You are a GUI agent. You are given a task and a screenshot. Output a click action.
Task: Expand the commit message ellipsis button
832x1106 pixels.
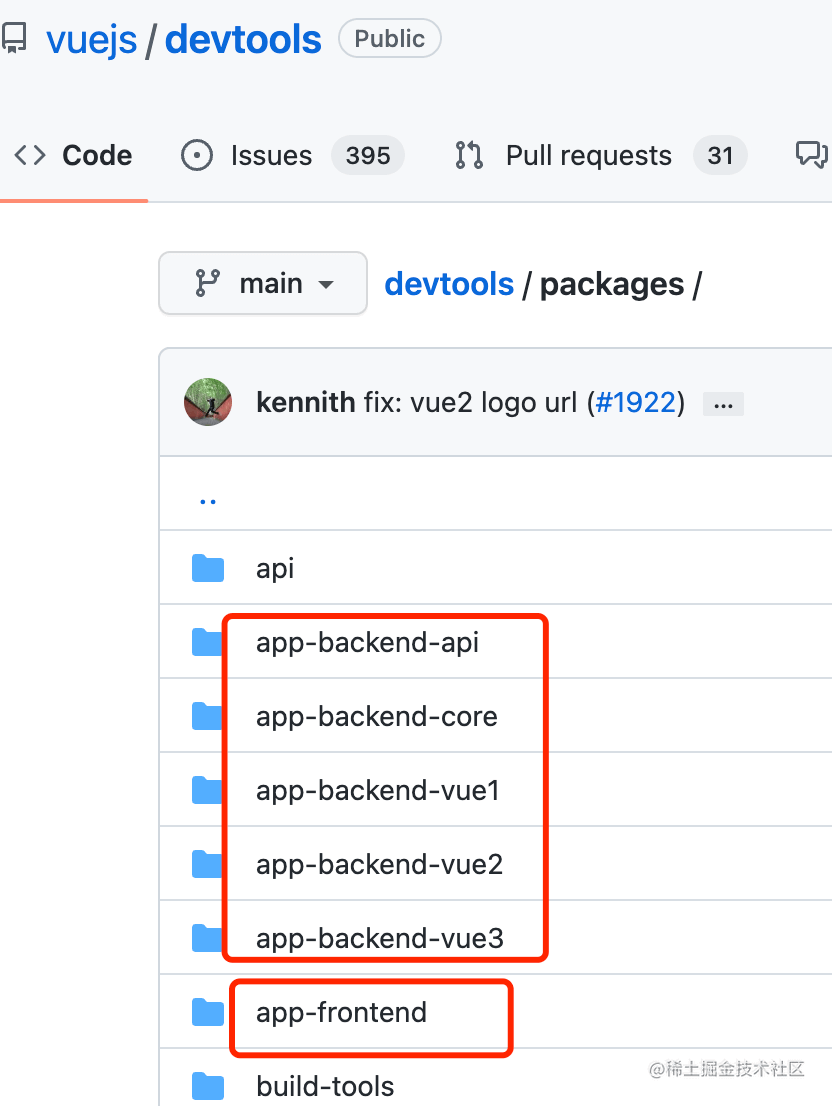point(723,404)
